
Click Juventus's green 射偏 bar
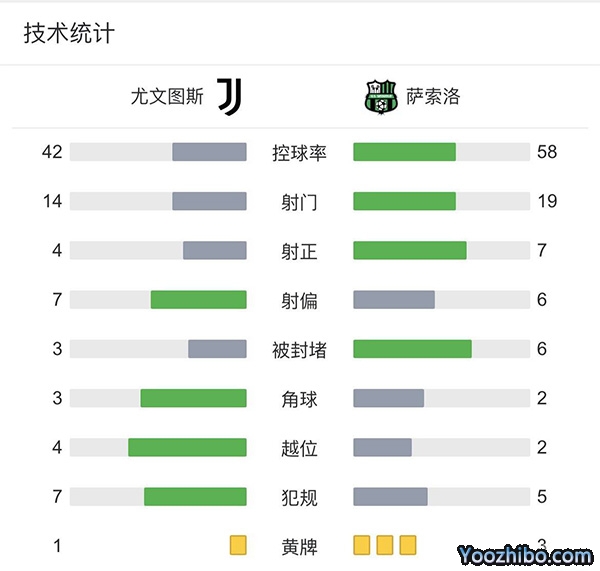[x=198, y=300]
